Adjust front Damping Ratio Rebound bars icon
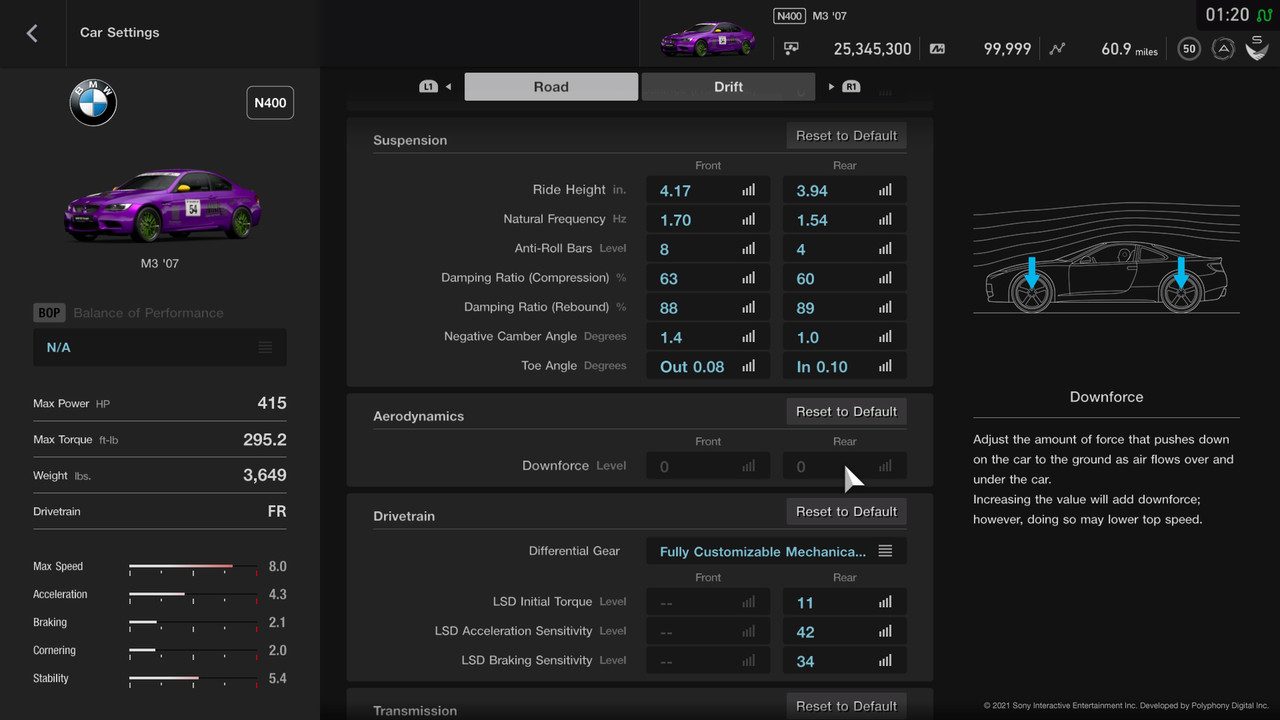This screenshot has width=1280, height=720. pos(748,307)
